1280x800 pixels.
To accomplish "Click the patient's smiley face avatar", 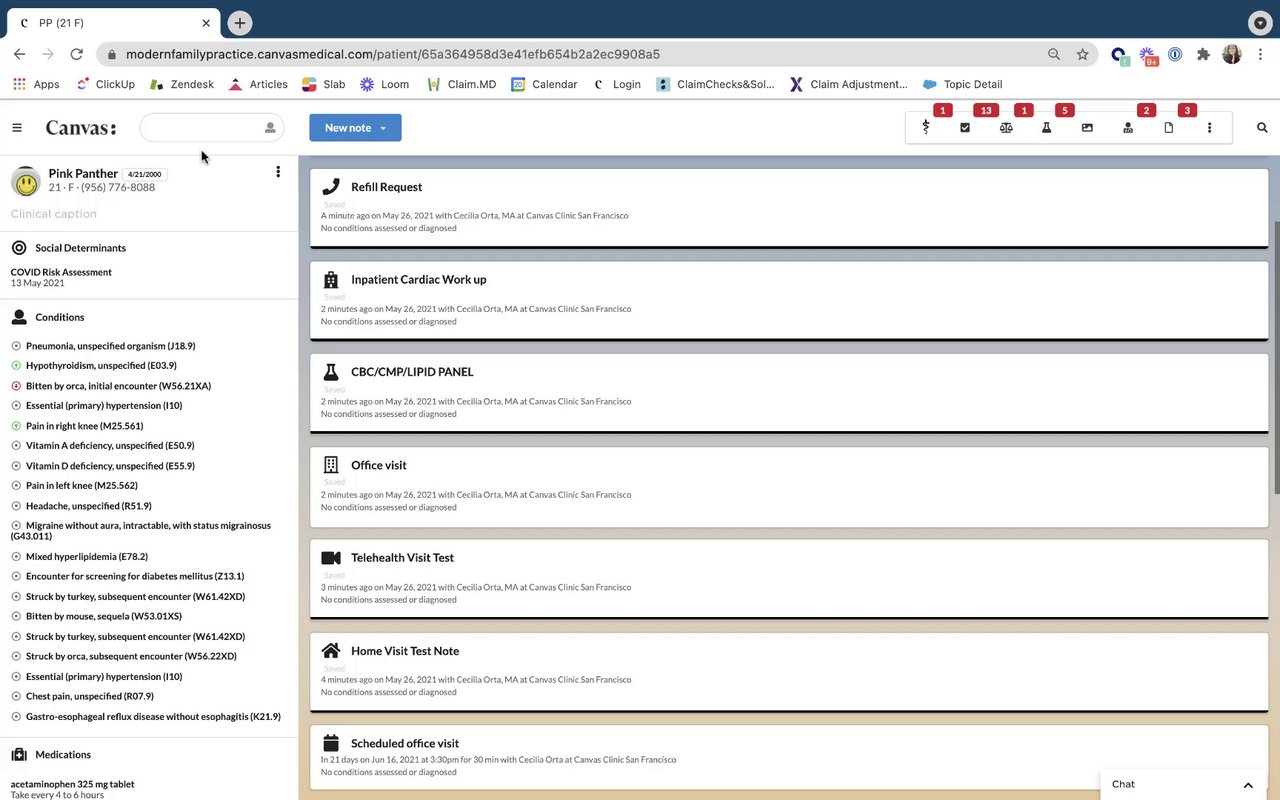I will 25,181.
